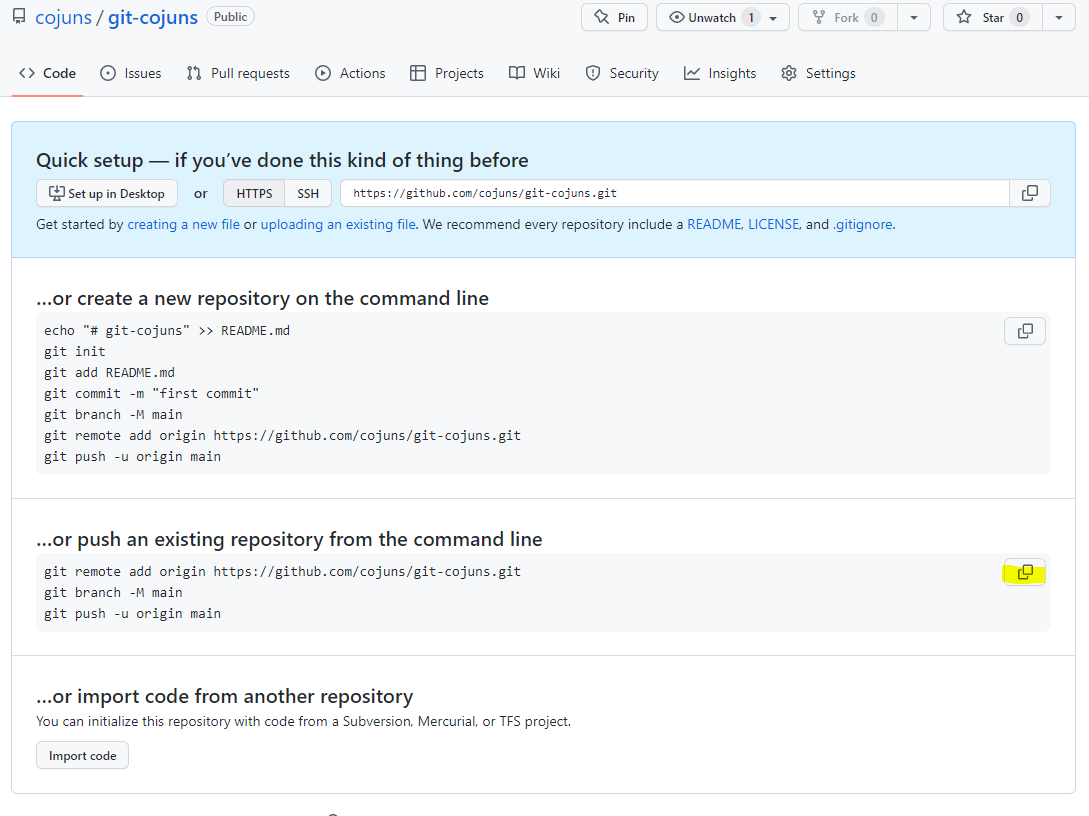Click the 'git add README.md' line
Screen dimensions: 1089x816
point(110,372)
